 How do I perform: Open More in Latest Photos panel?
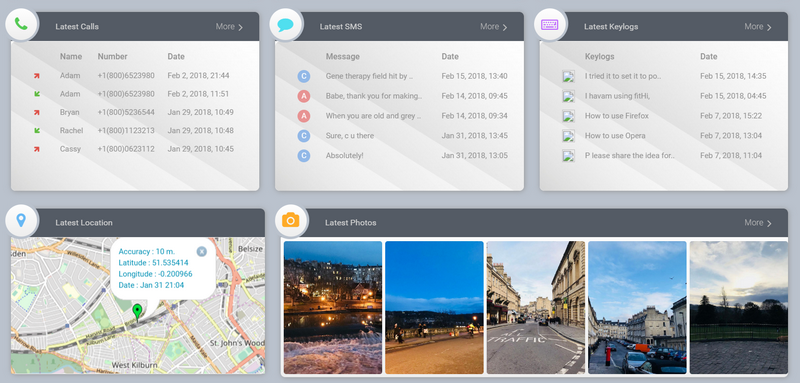pos(758,223)
